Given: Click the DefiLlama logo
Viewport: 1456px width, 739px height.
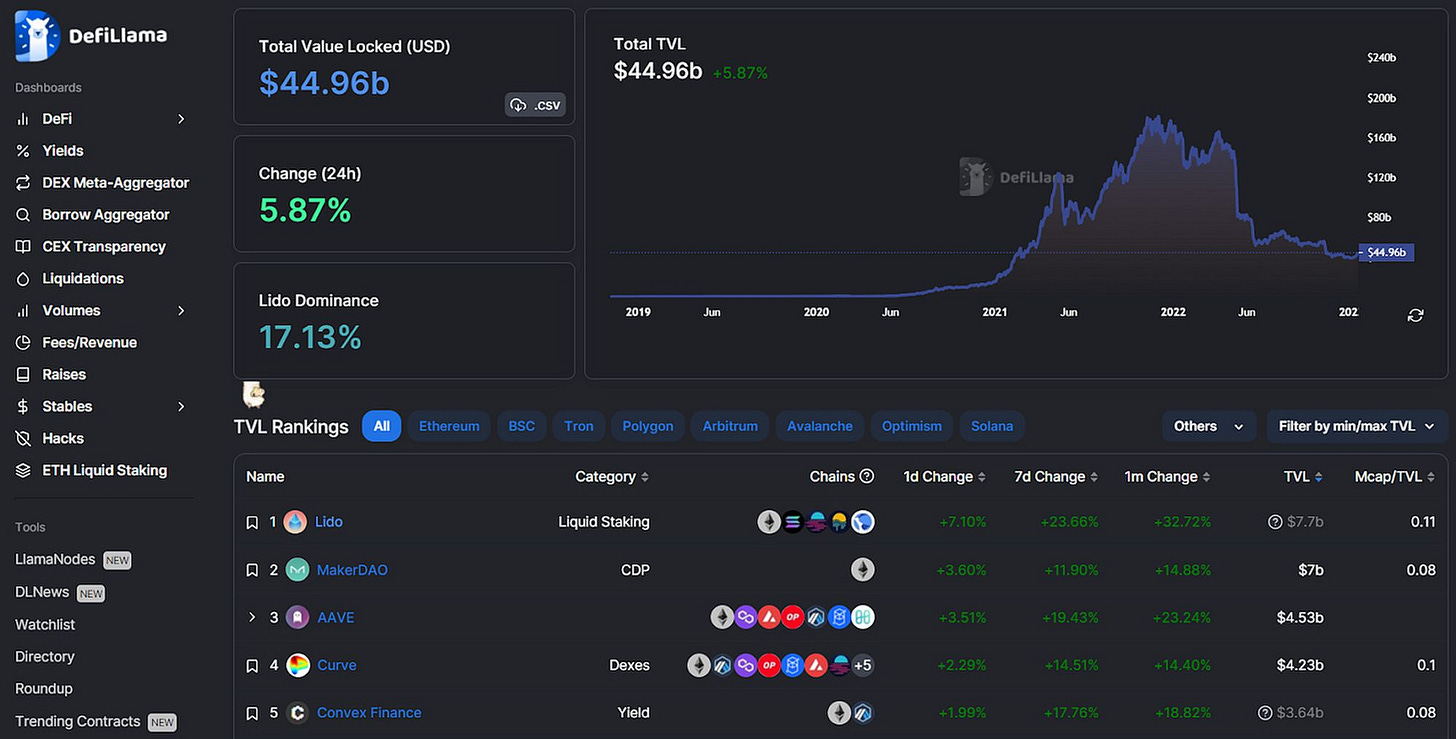Looking at the screenshot, I should 91,36.
